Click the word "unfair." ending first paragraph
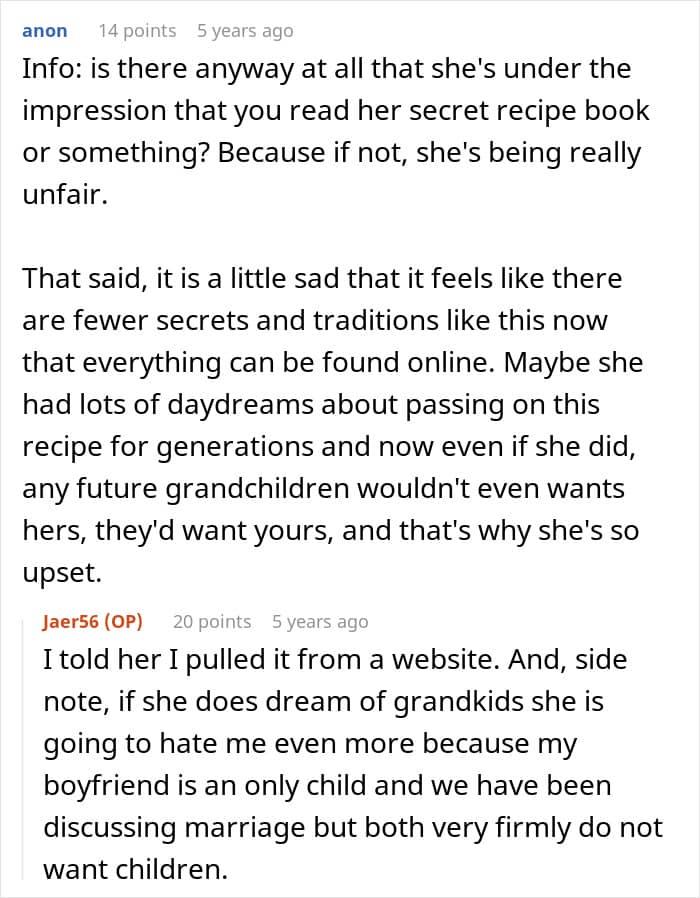Image resolution: width=700 pixels, height=898 pixels. point(64,194)
